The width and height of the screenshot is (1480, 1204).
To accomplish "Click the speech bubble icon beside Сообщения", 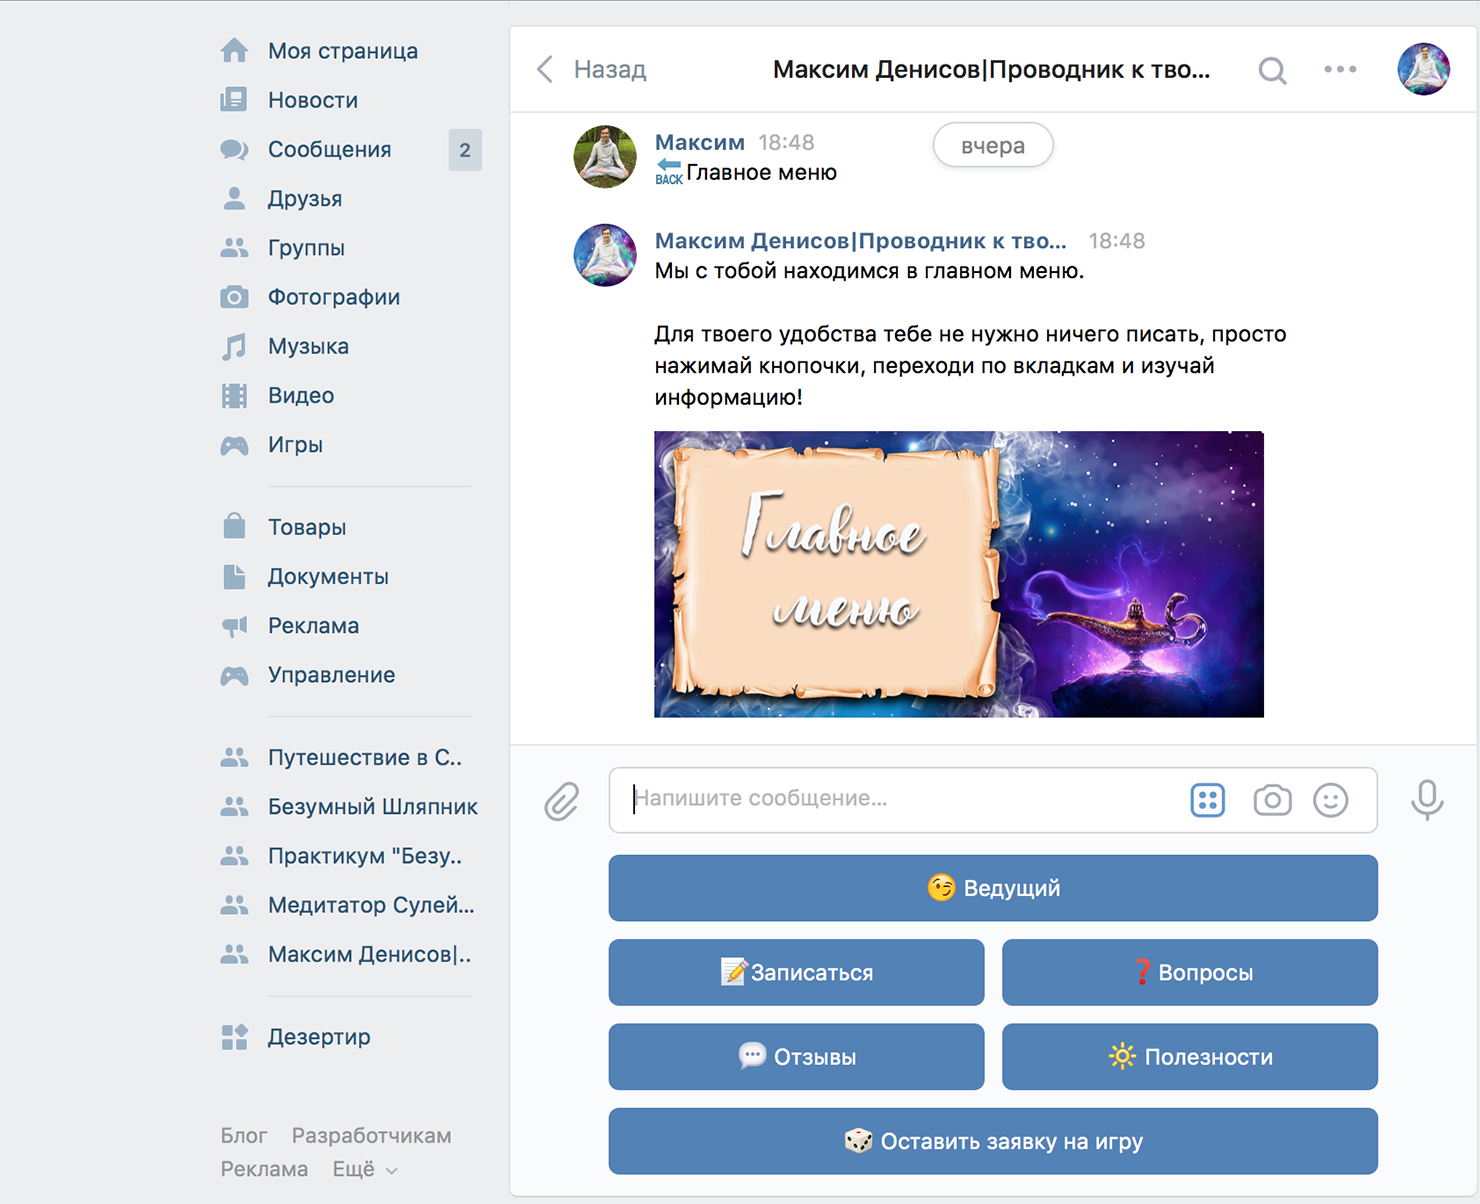I will 234,150.
